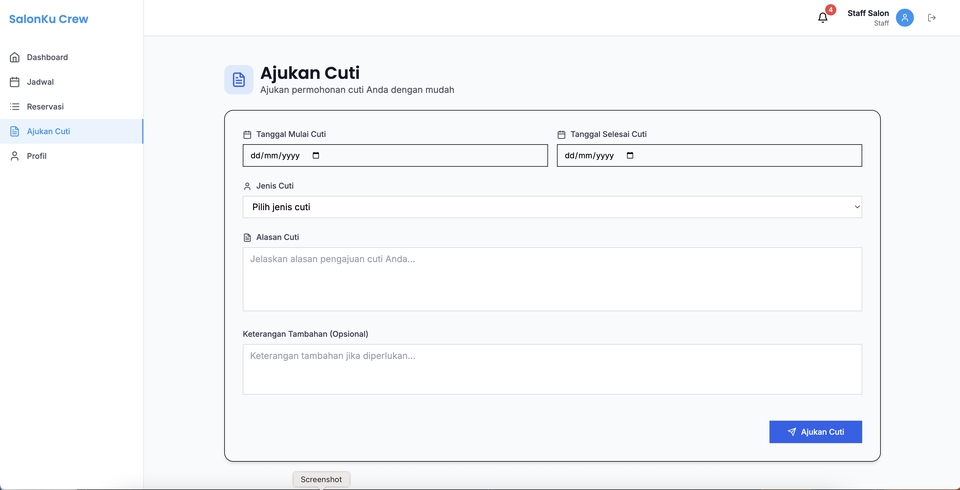
Task: Click the notification bell icon
Action: pyautogui.click(x=823, y=18)
